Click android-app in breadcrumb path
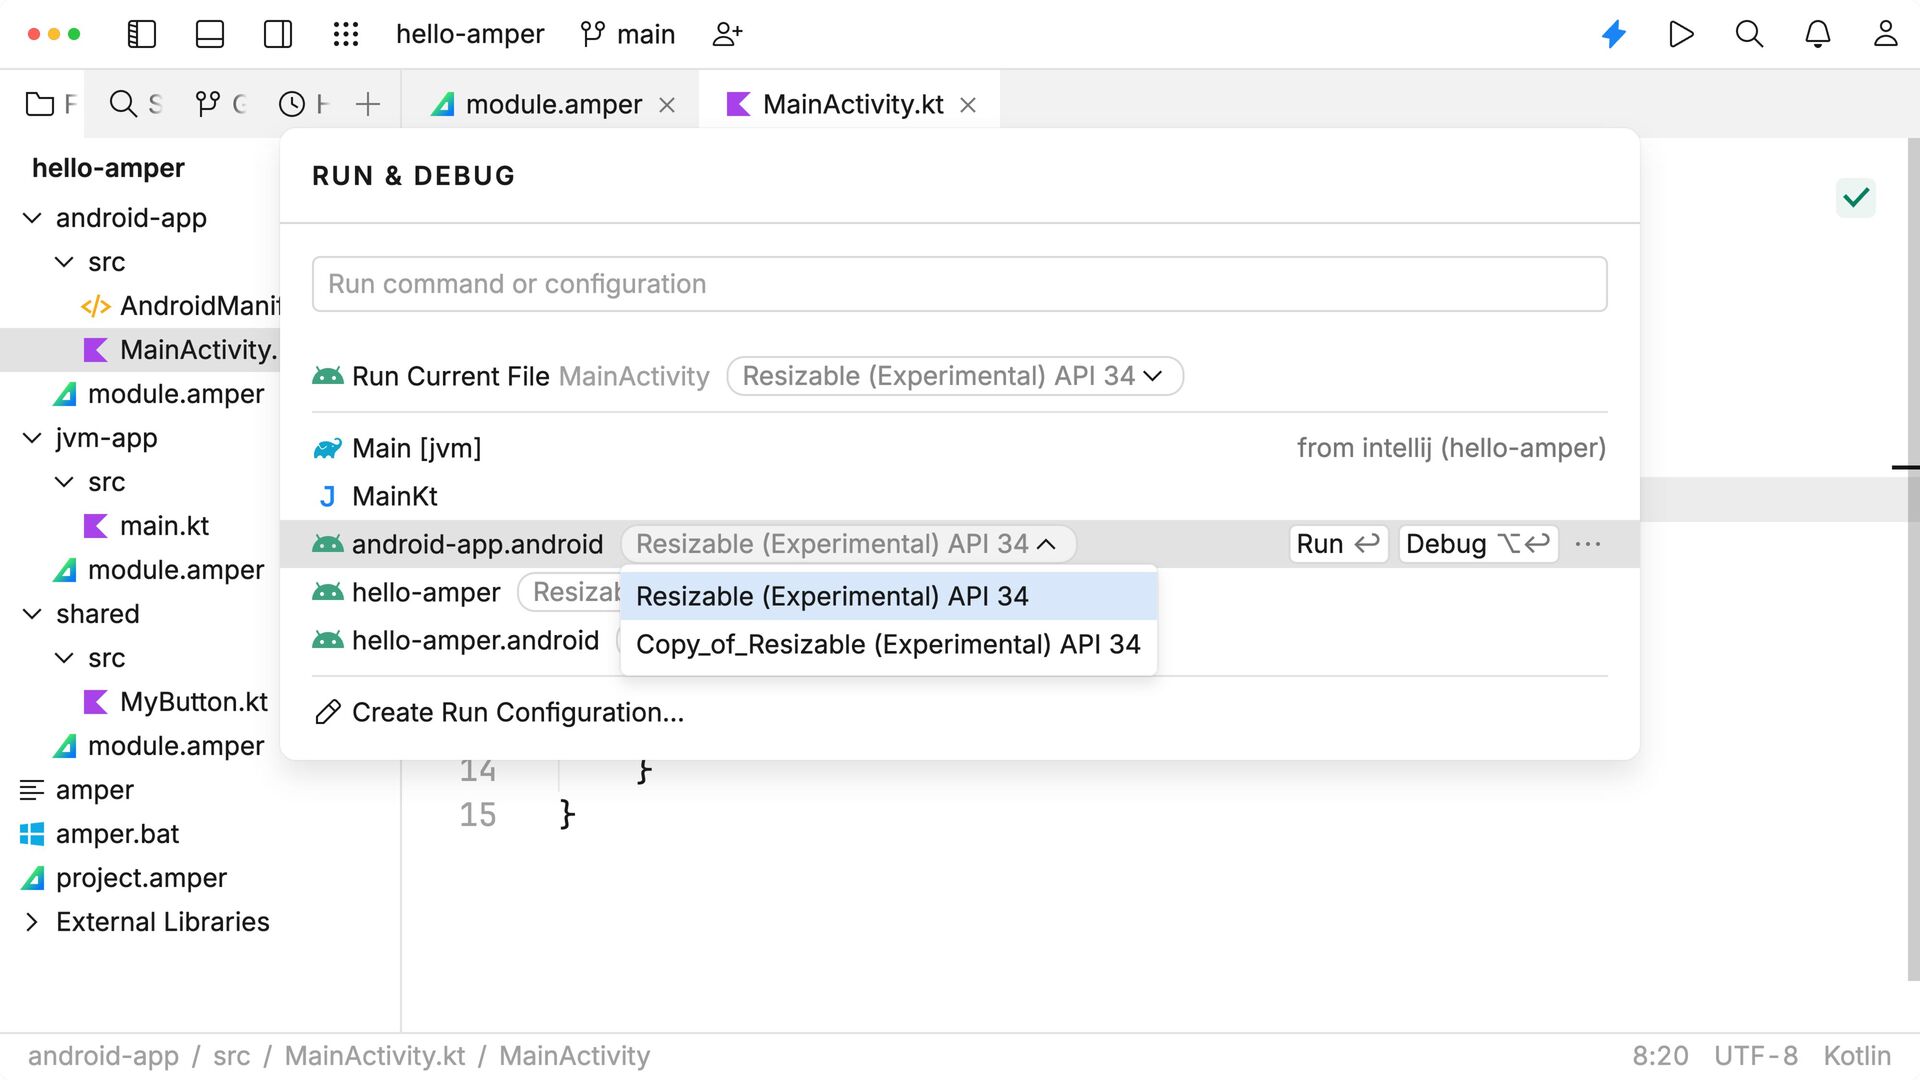1920x1080 pixels. (x=103, y=1056)
